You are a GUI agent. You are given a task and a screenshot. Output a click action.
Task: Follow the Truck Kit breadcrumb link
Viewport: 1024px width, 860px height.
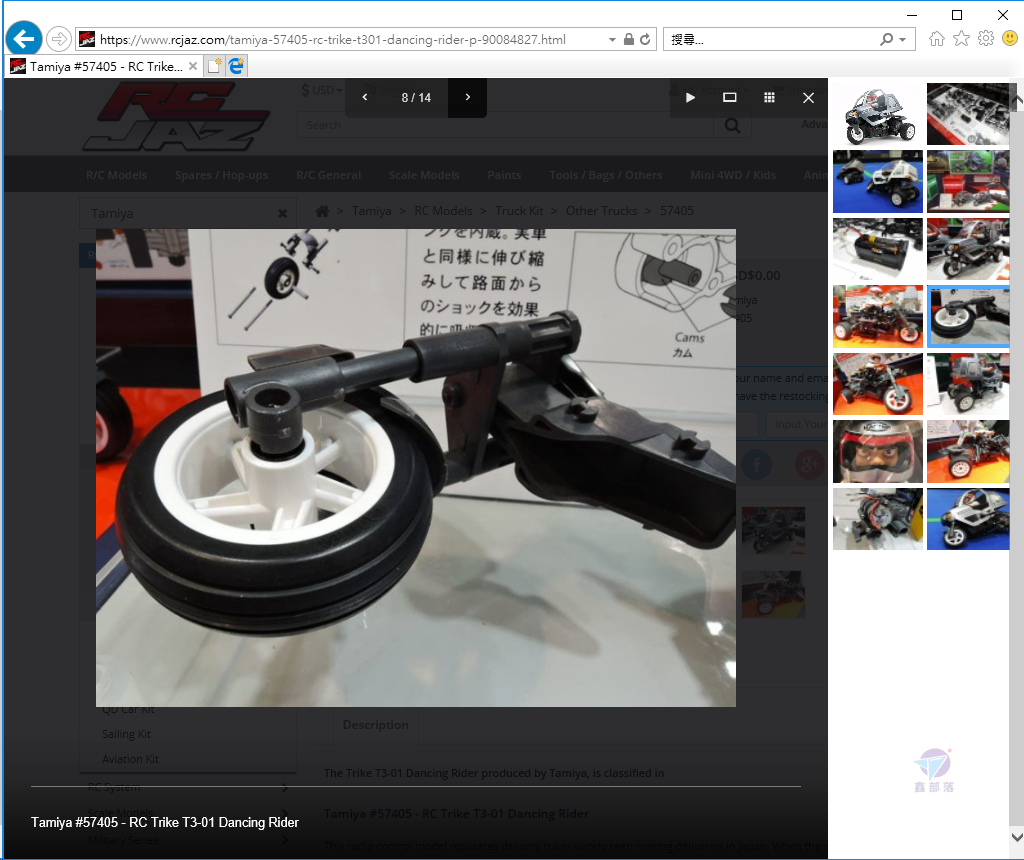[x=519, y=211]
